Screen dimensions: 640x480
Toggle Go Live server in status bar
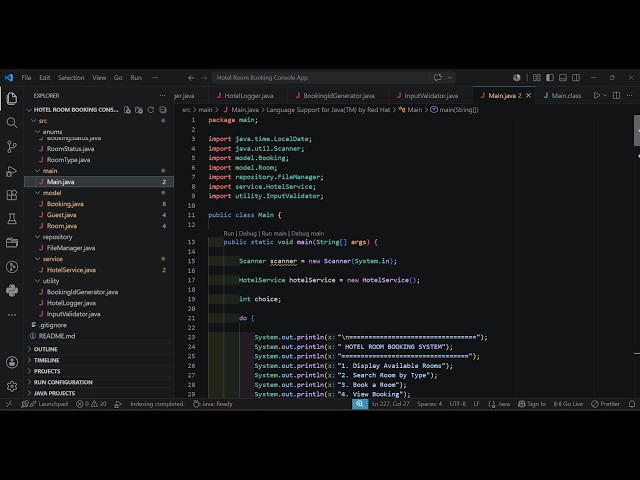coord(568,404)
